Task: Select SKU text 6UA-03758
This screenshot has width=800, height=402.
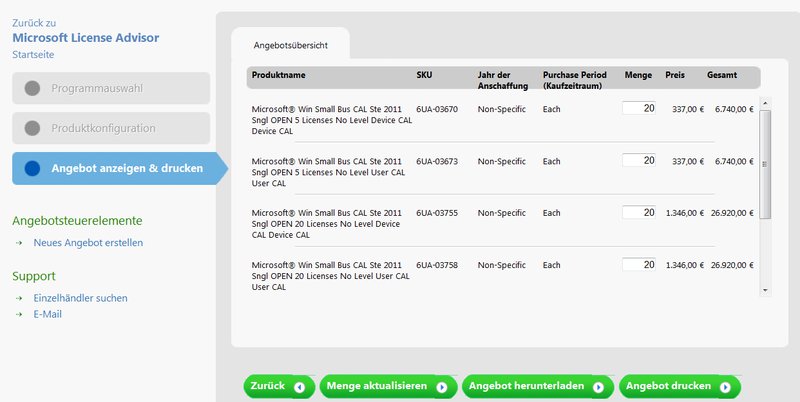Action: 437,265
